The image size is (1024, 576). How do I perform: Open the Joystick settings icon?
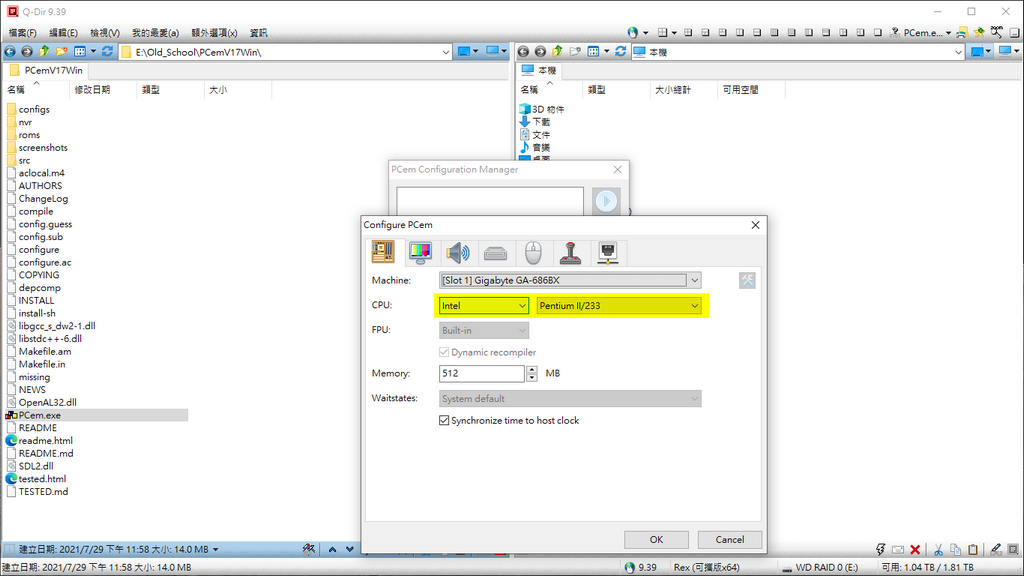pos(570,252)
